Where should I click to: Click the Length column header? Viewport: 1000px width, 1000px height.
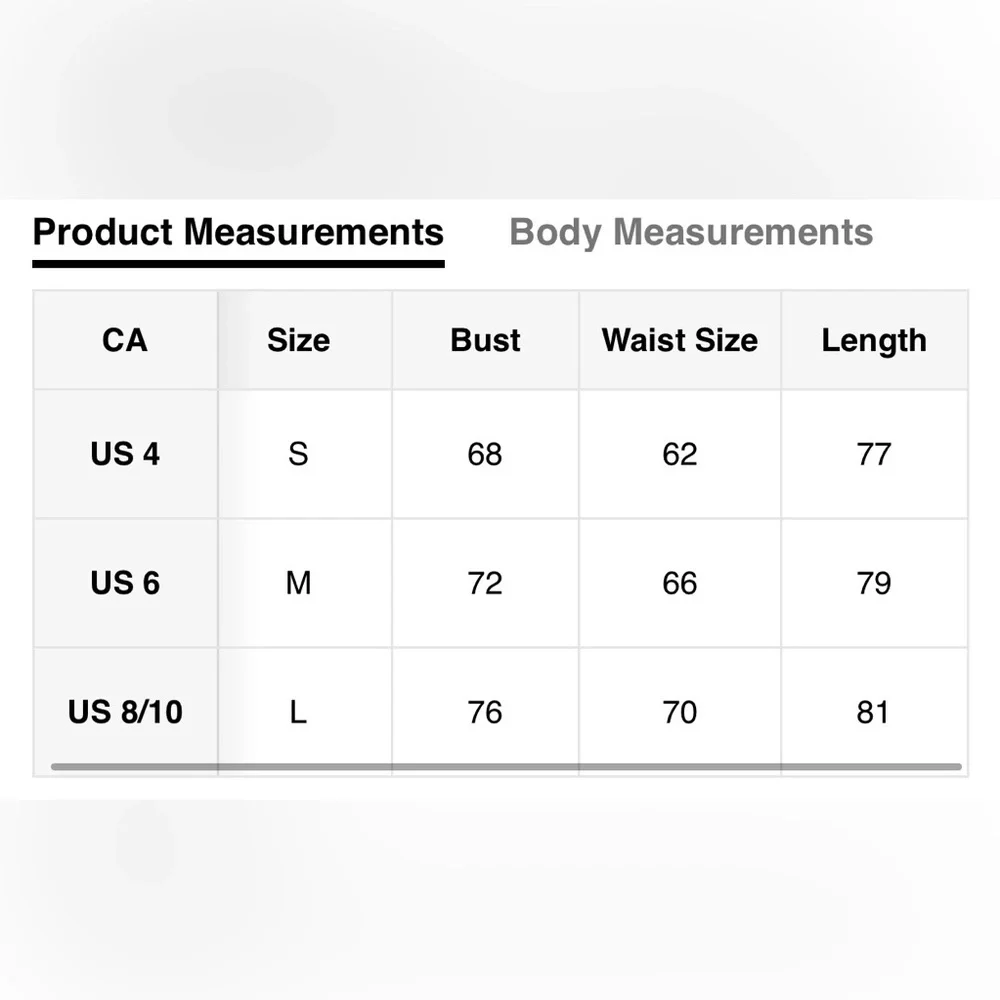[x=873, y=340]
